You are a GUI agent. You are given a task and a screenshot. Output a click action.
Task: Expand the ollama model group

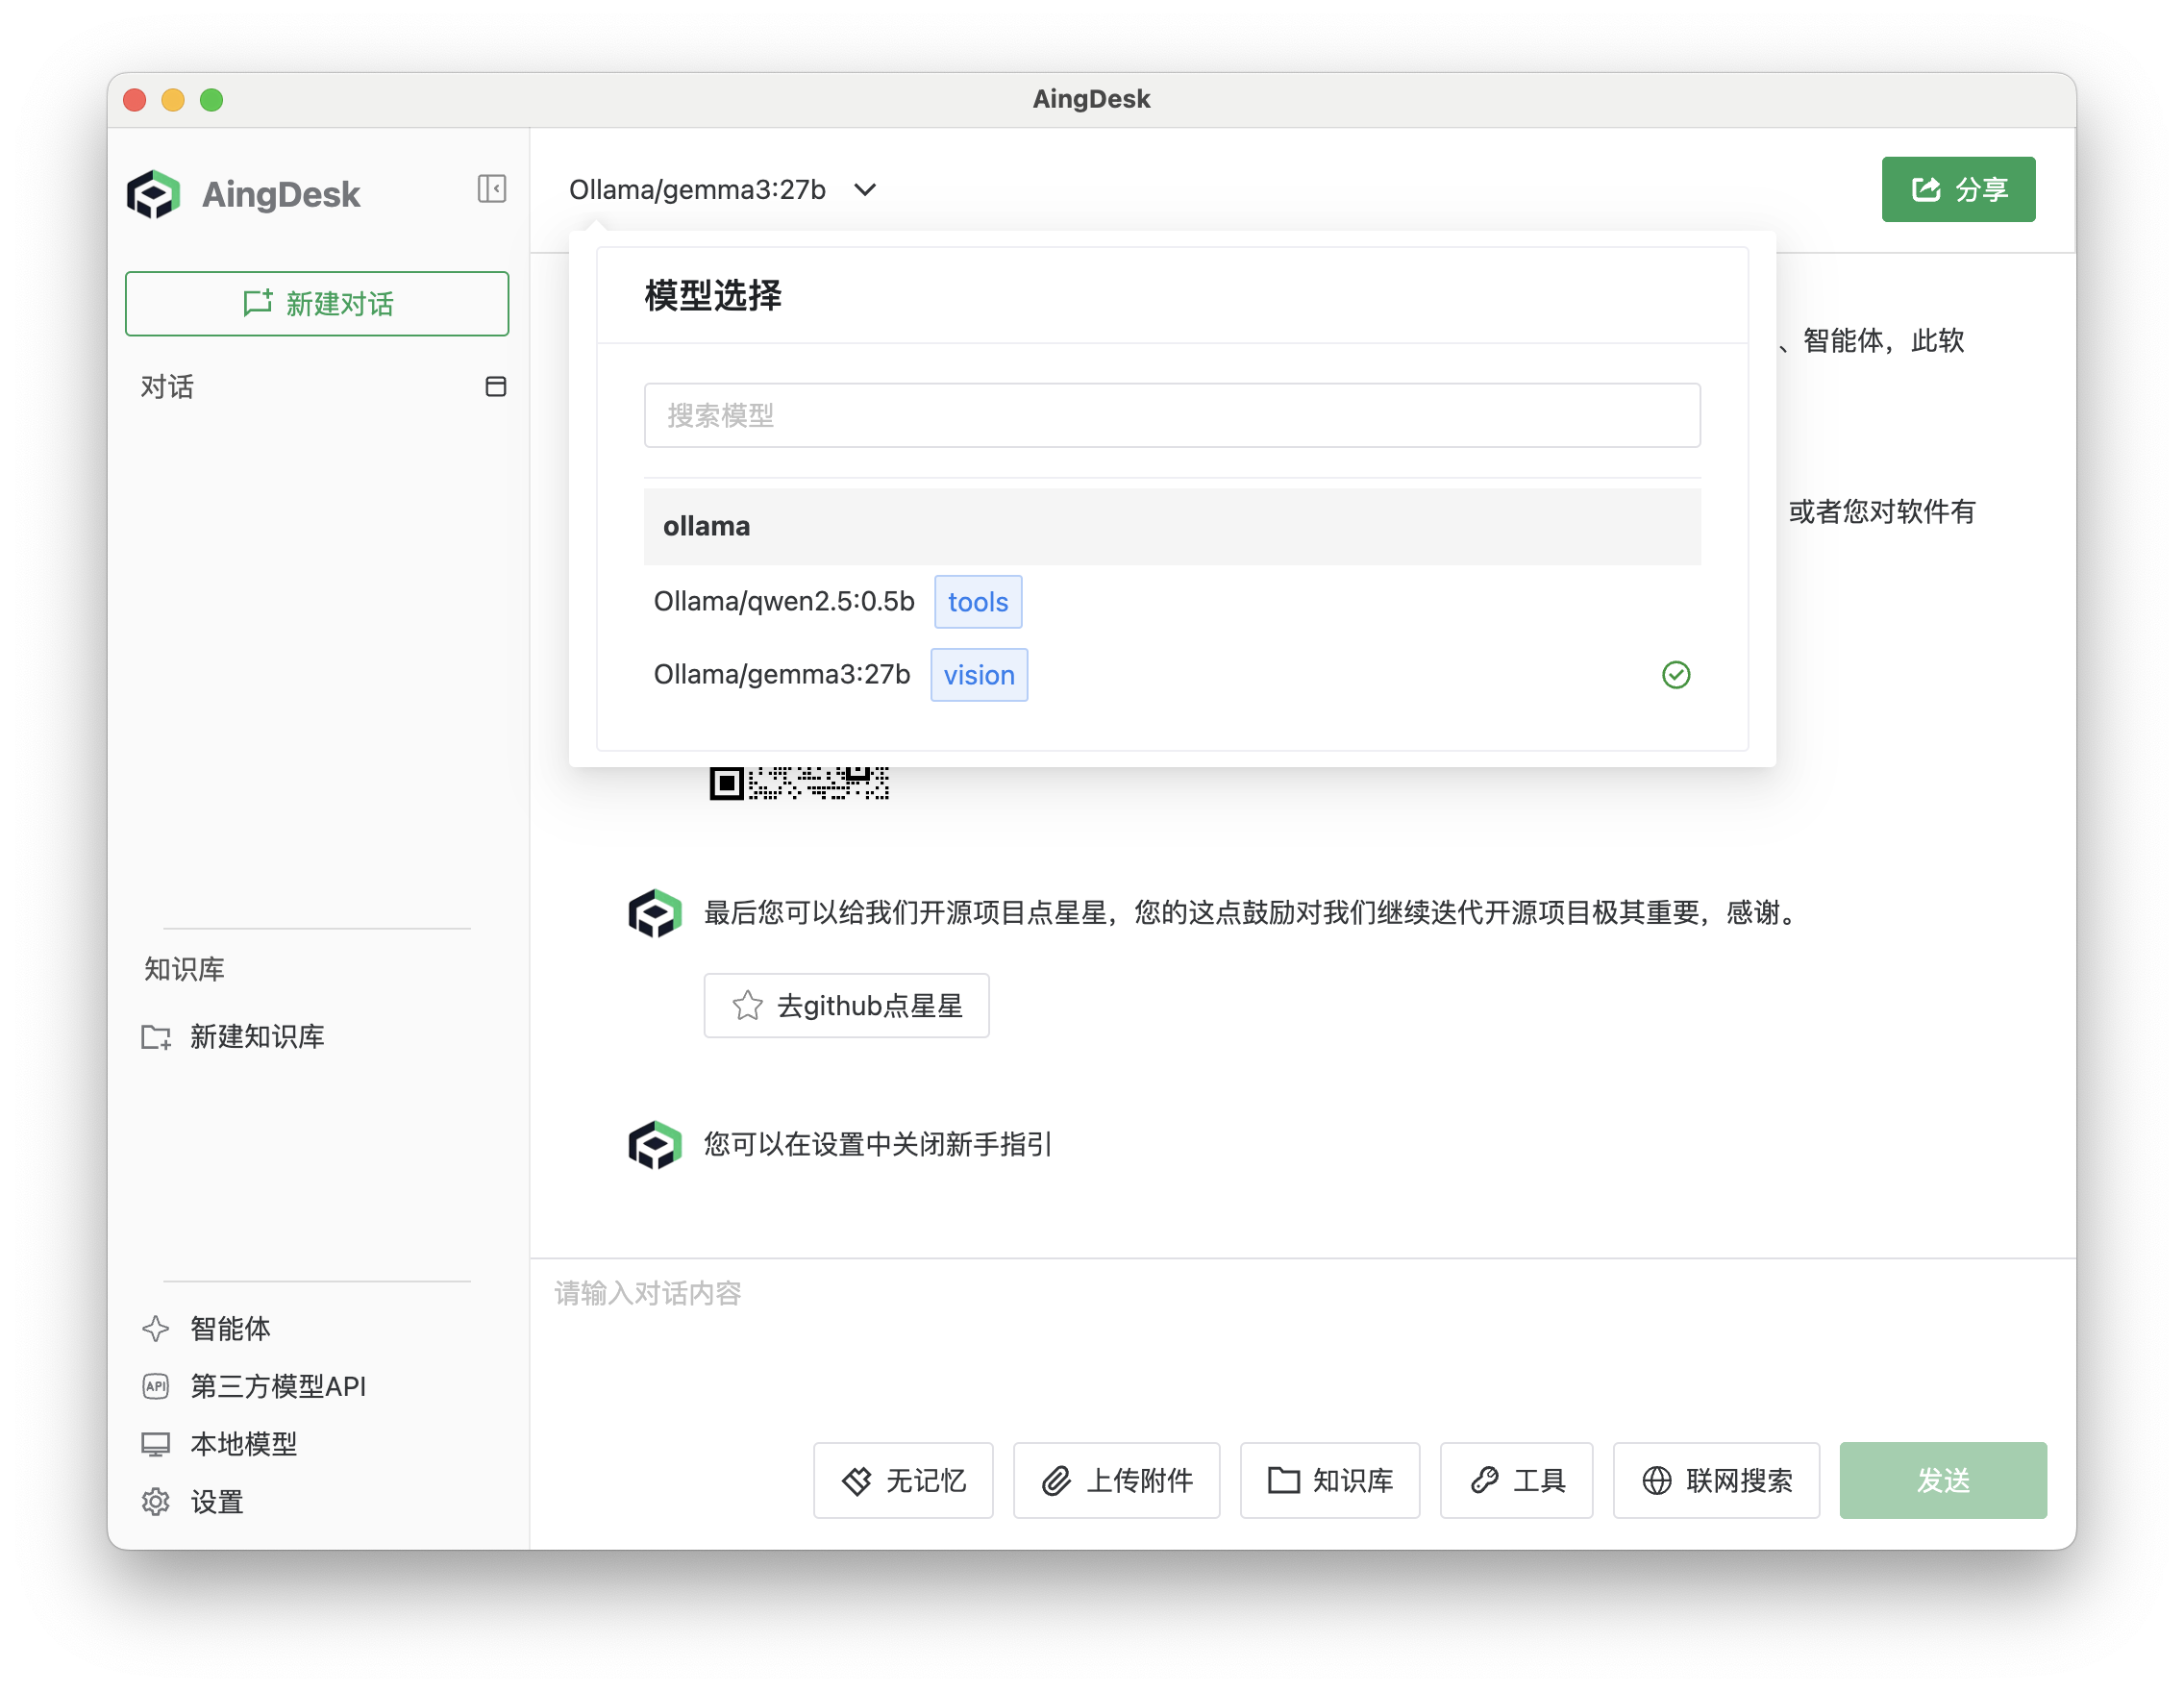[707, 526]
